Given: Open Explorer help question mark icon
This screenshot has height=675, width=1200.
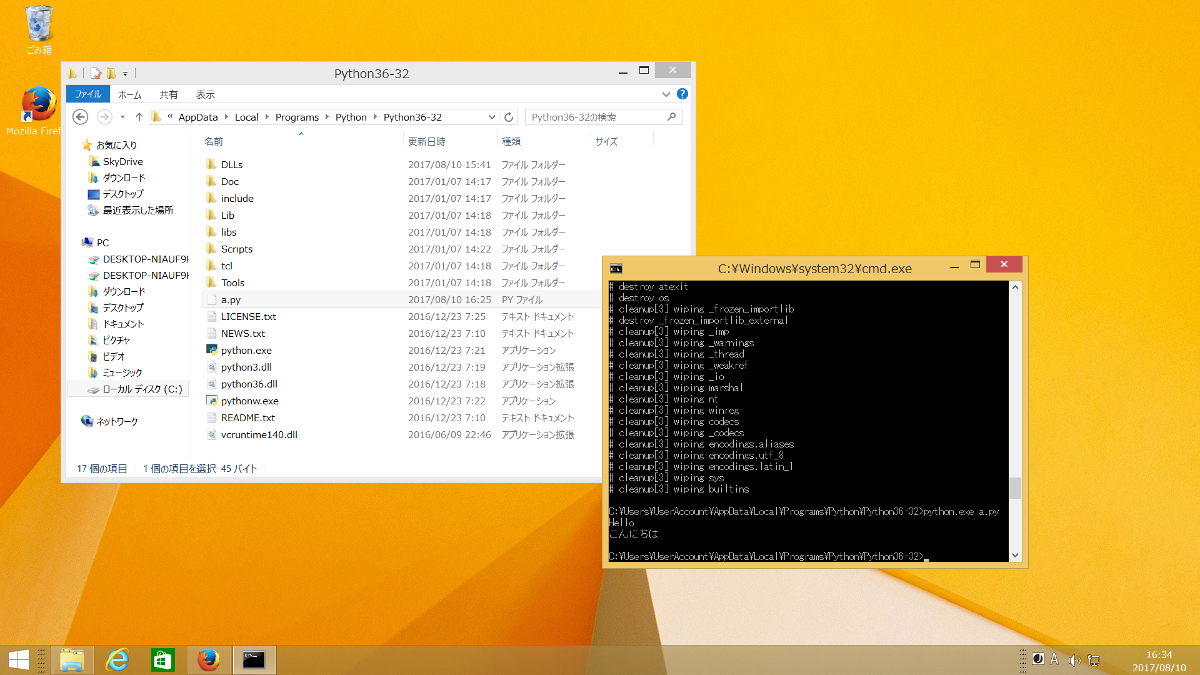Looking at the screenshot, I should coord(682,94).
